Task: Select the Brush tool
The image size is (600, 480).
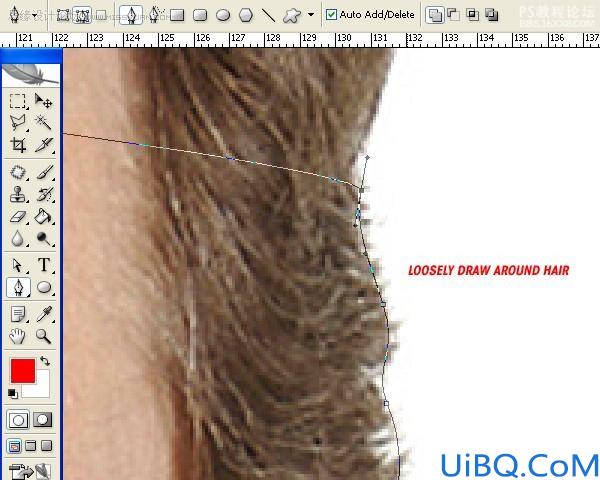Action: tap(43, 172)
